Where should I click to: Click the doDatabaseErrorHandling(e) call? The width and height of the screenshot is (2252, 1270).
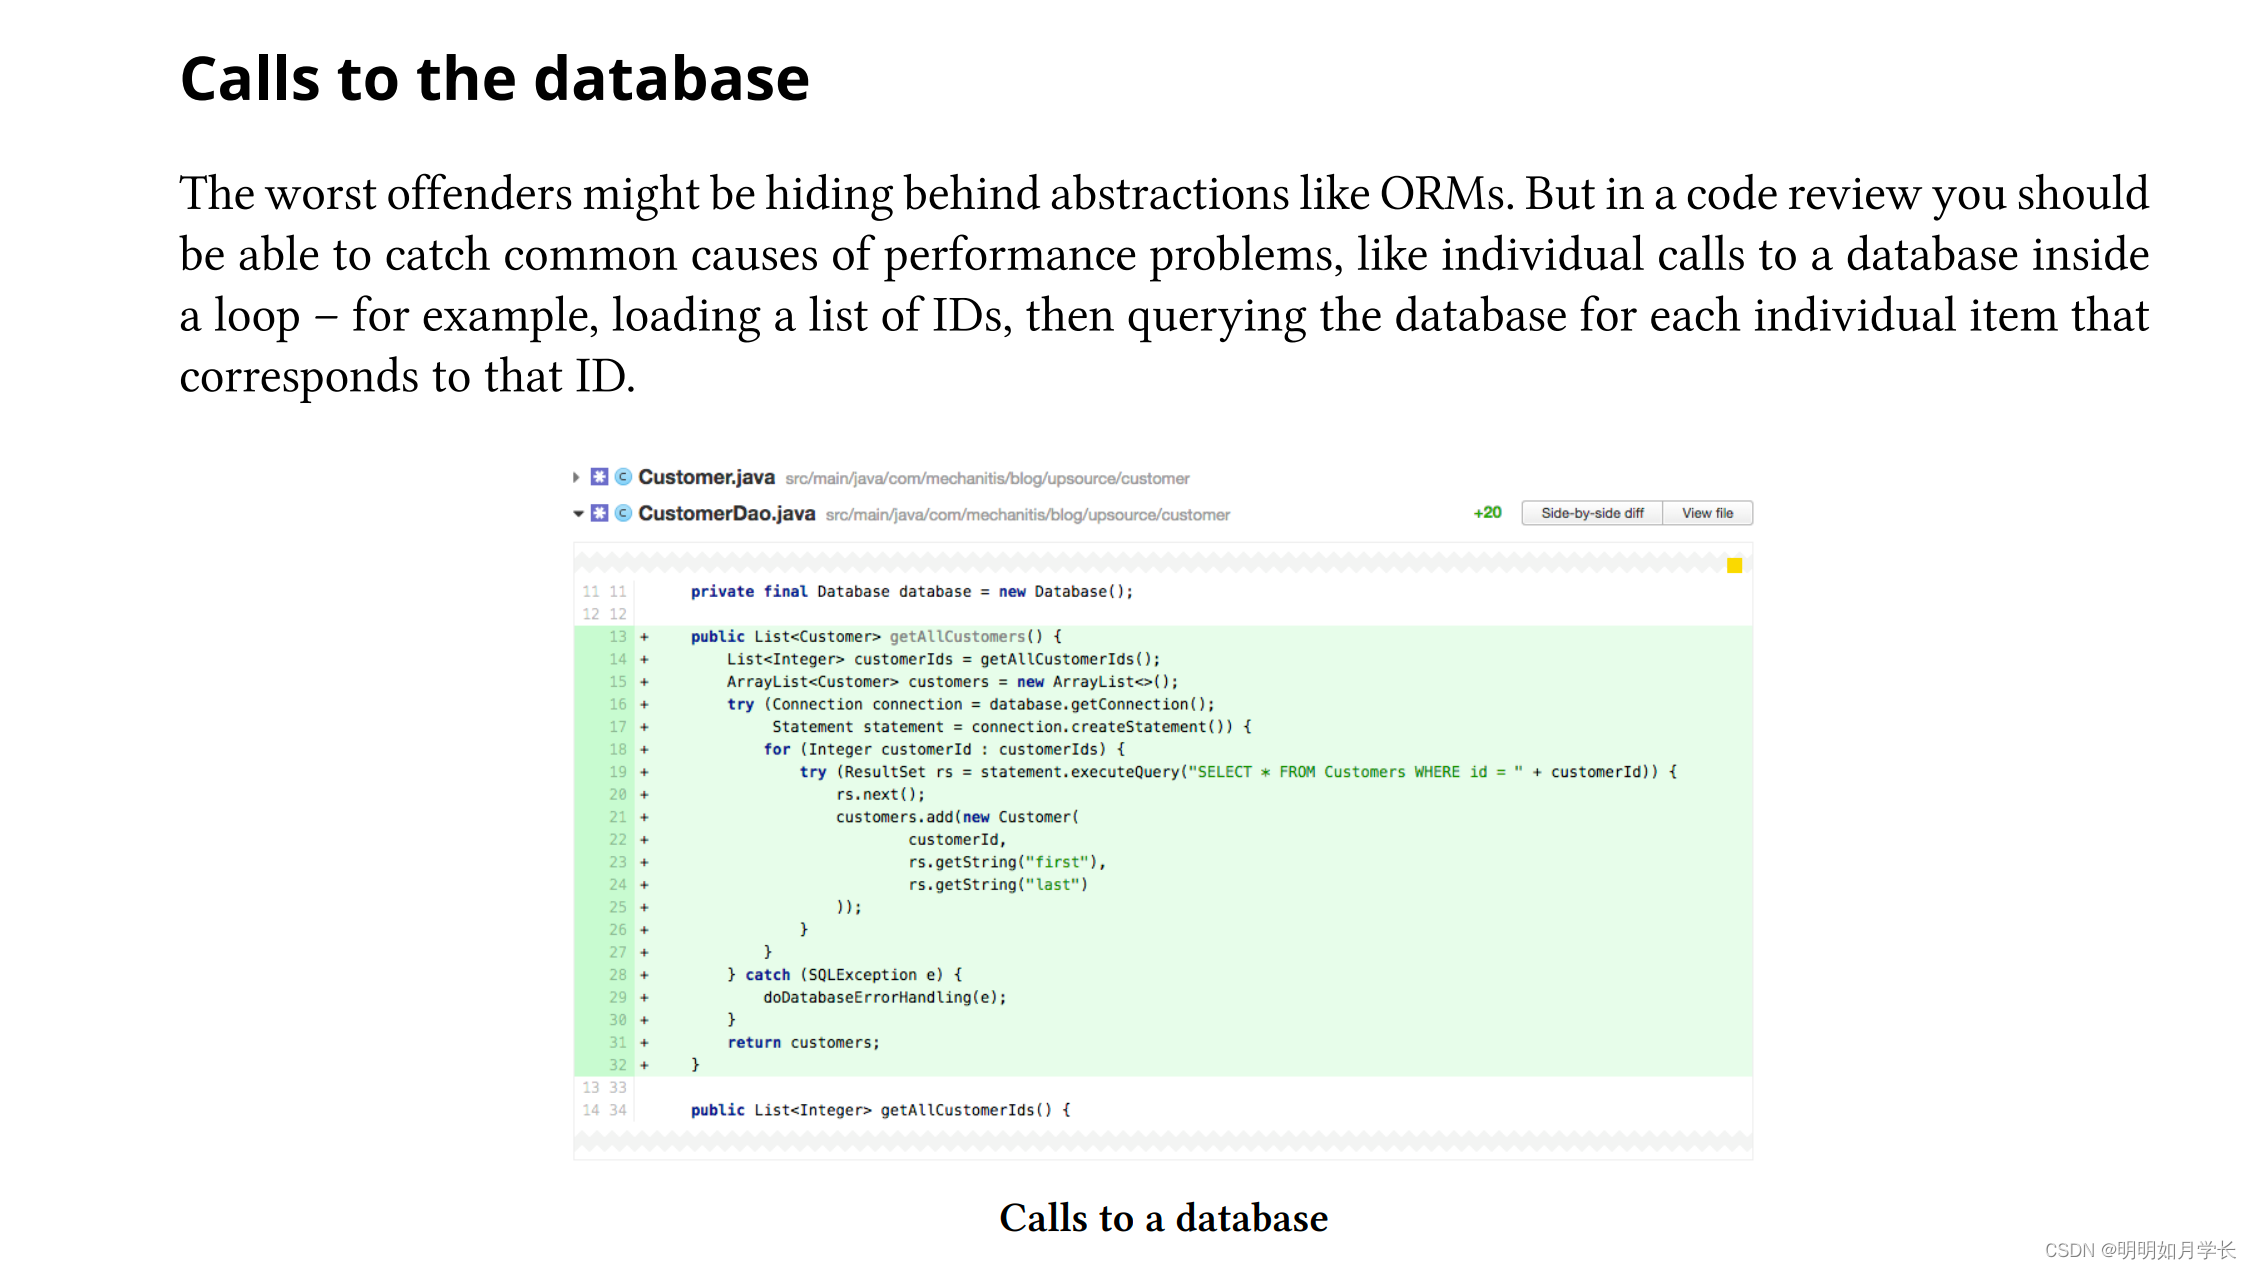click(884, 997)
